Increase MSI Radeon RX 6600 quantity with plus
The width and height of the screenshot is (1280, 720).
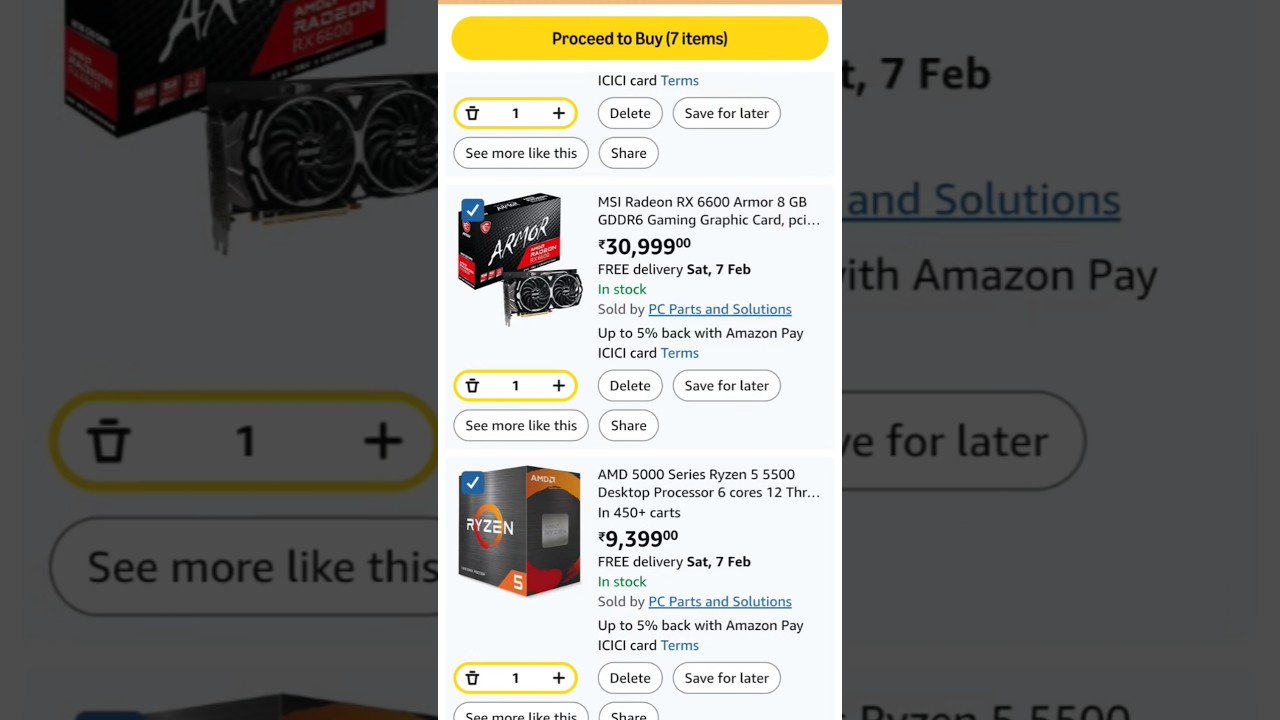(558, 386)
